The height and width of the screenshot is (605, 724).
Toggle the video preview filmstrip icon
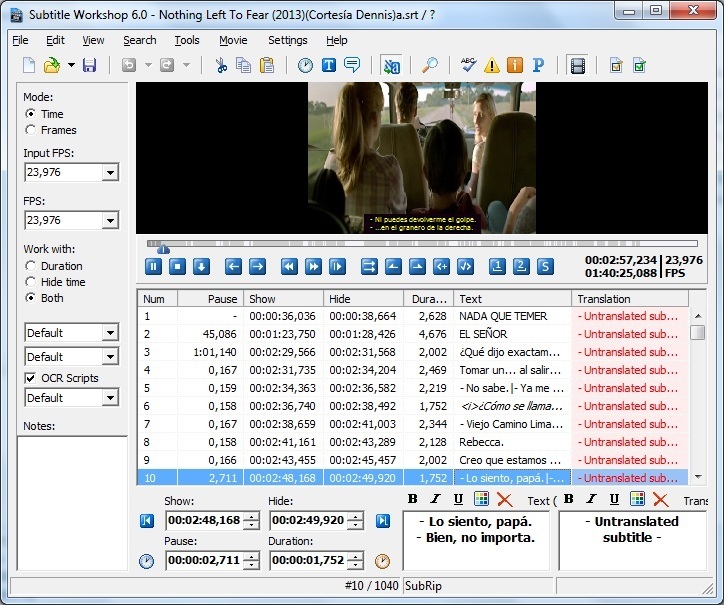click(577, 65)
